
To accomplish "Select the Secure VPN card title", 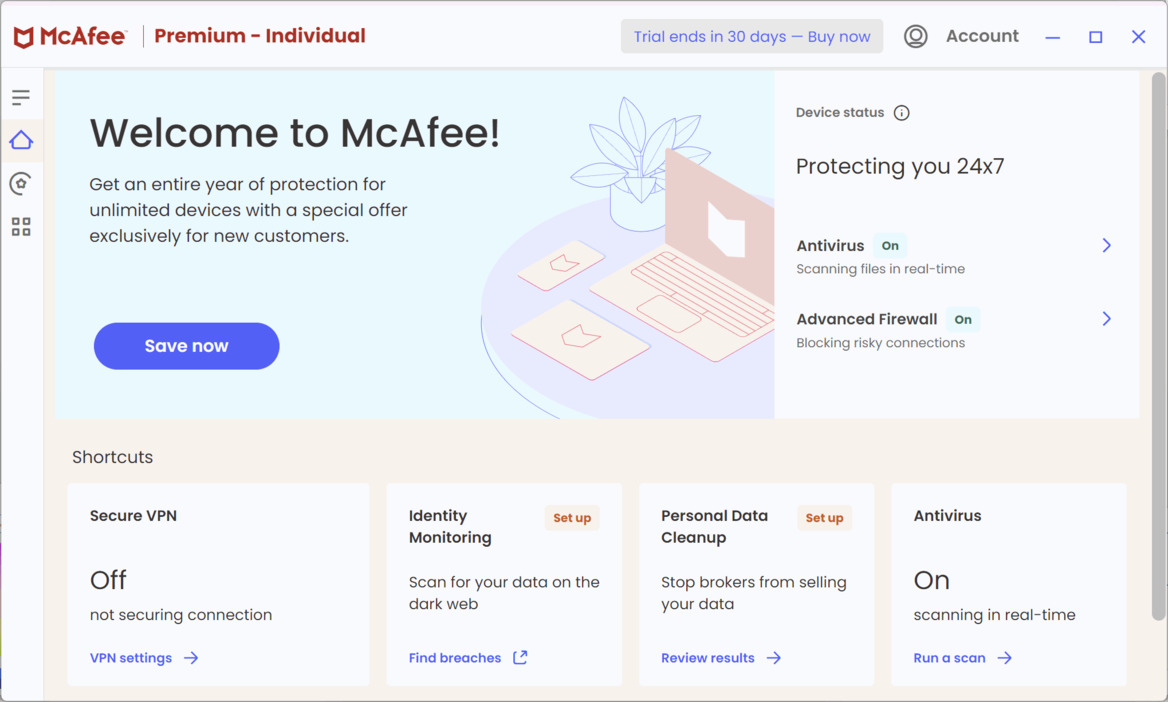I will coord(133,516).
